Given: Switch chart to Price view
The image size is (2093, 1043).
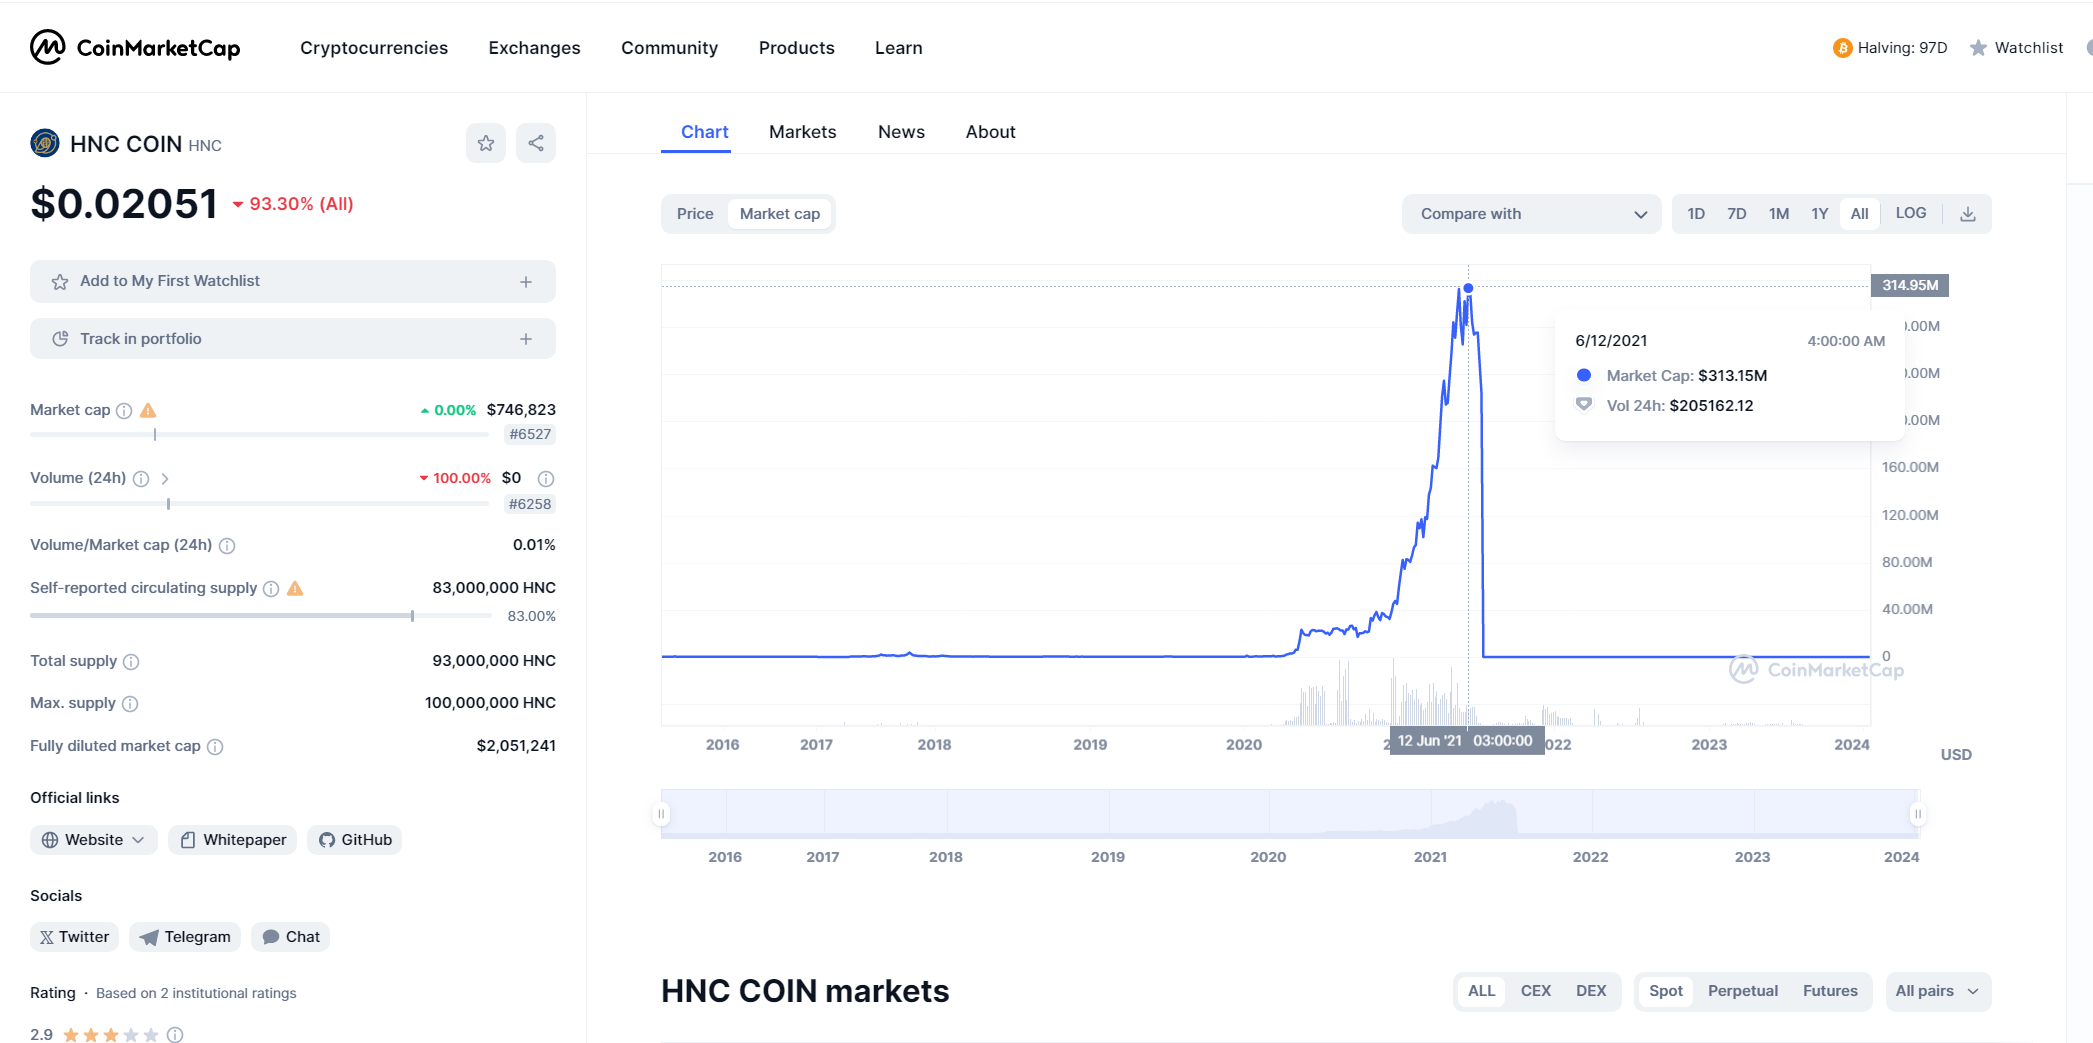Looking at the screenshot, I should [x=695, y=214].
